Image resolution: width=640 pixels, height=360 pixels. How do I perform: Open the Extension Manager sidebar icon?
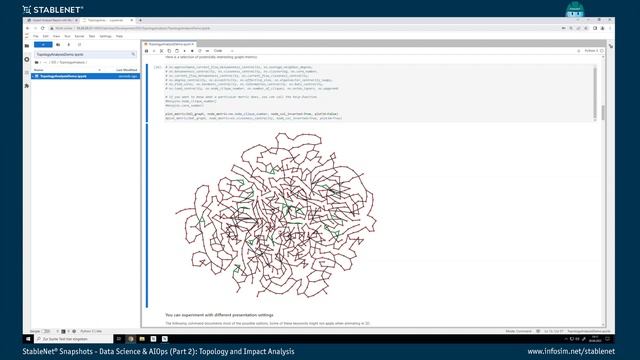pos(27,86)
